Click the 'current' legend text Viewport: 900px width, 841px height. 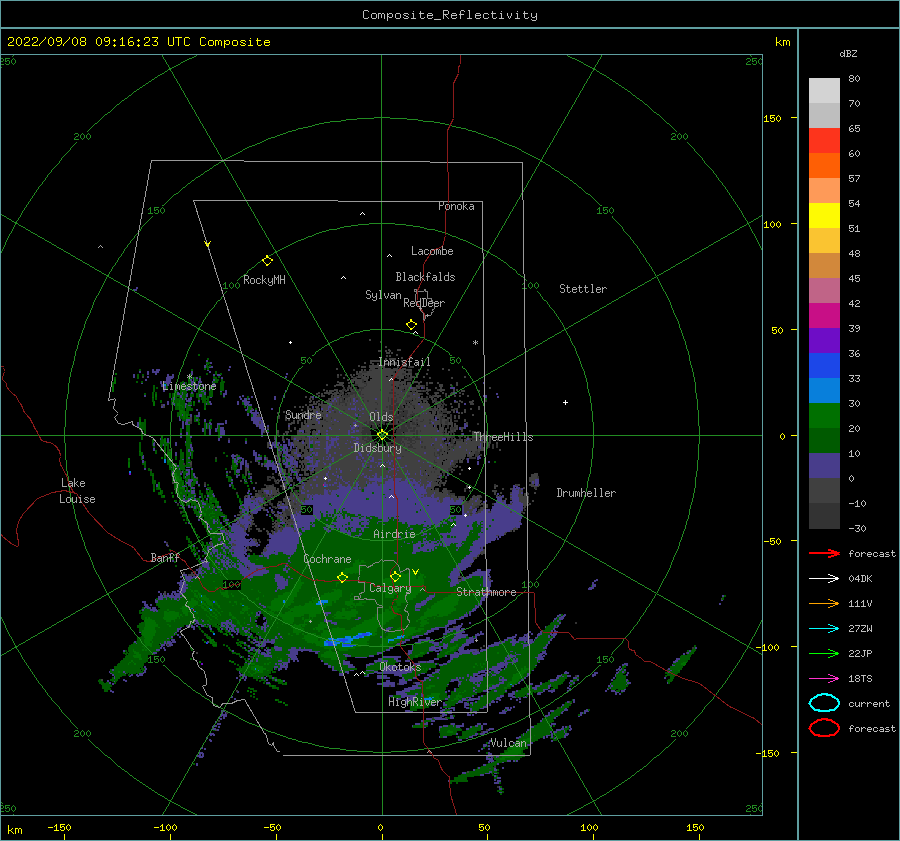coord(869,704)
